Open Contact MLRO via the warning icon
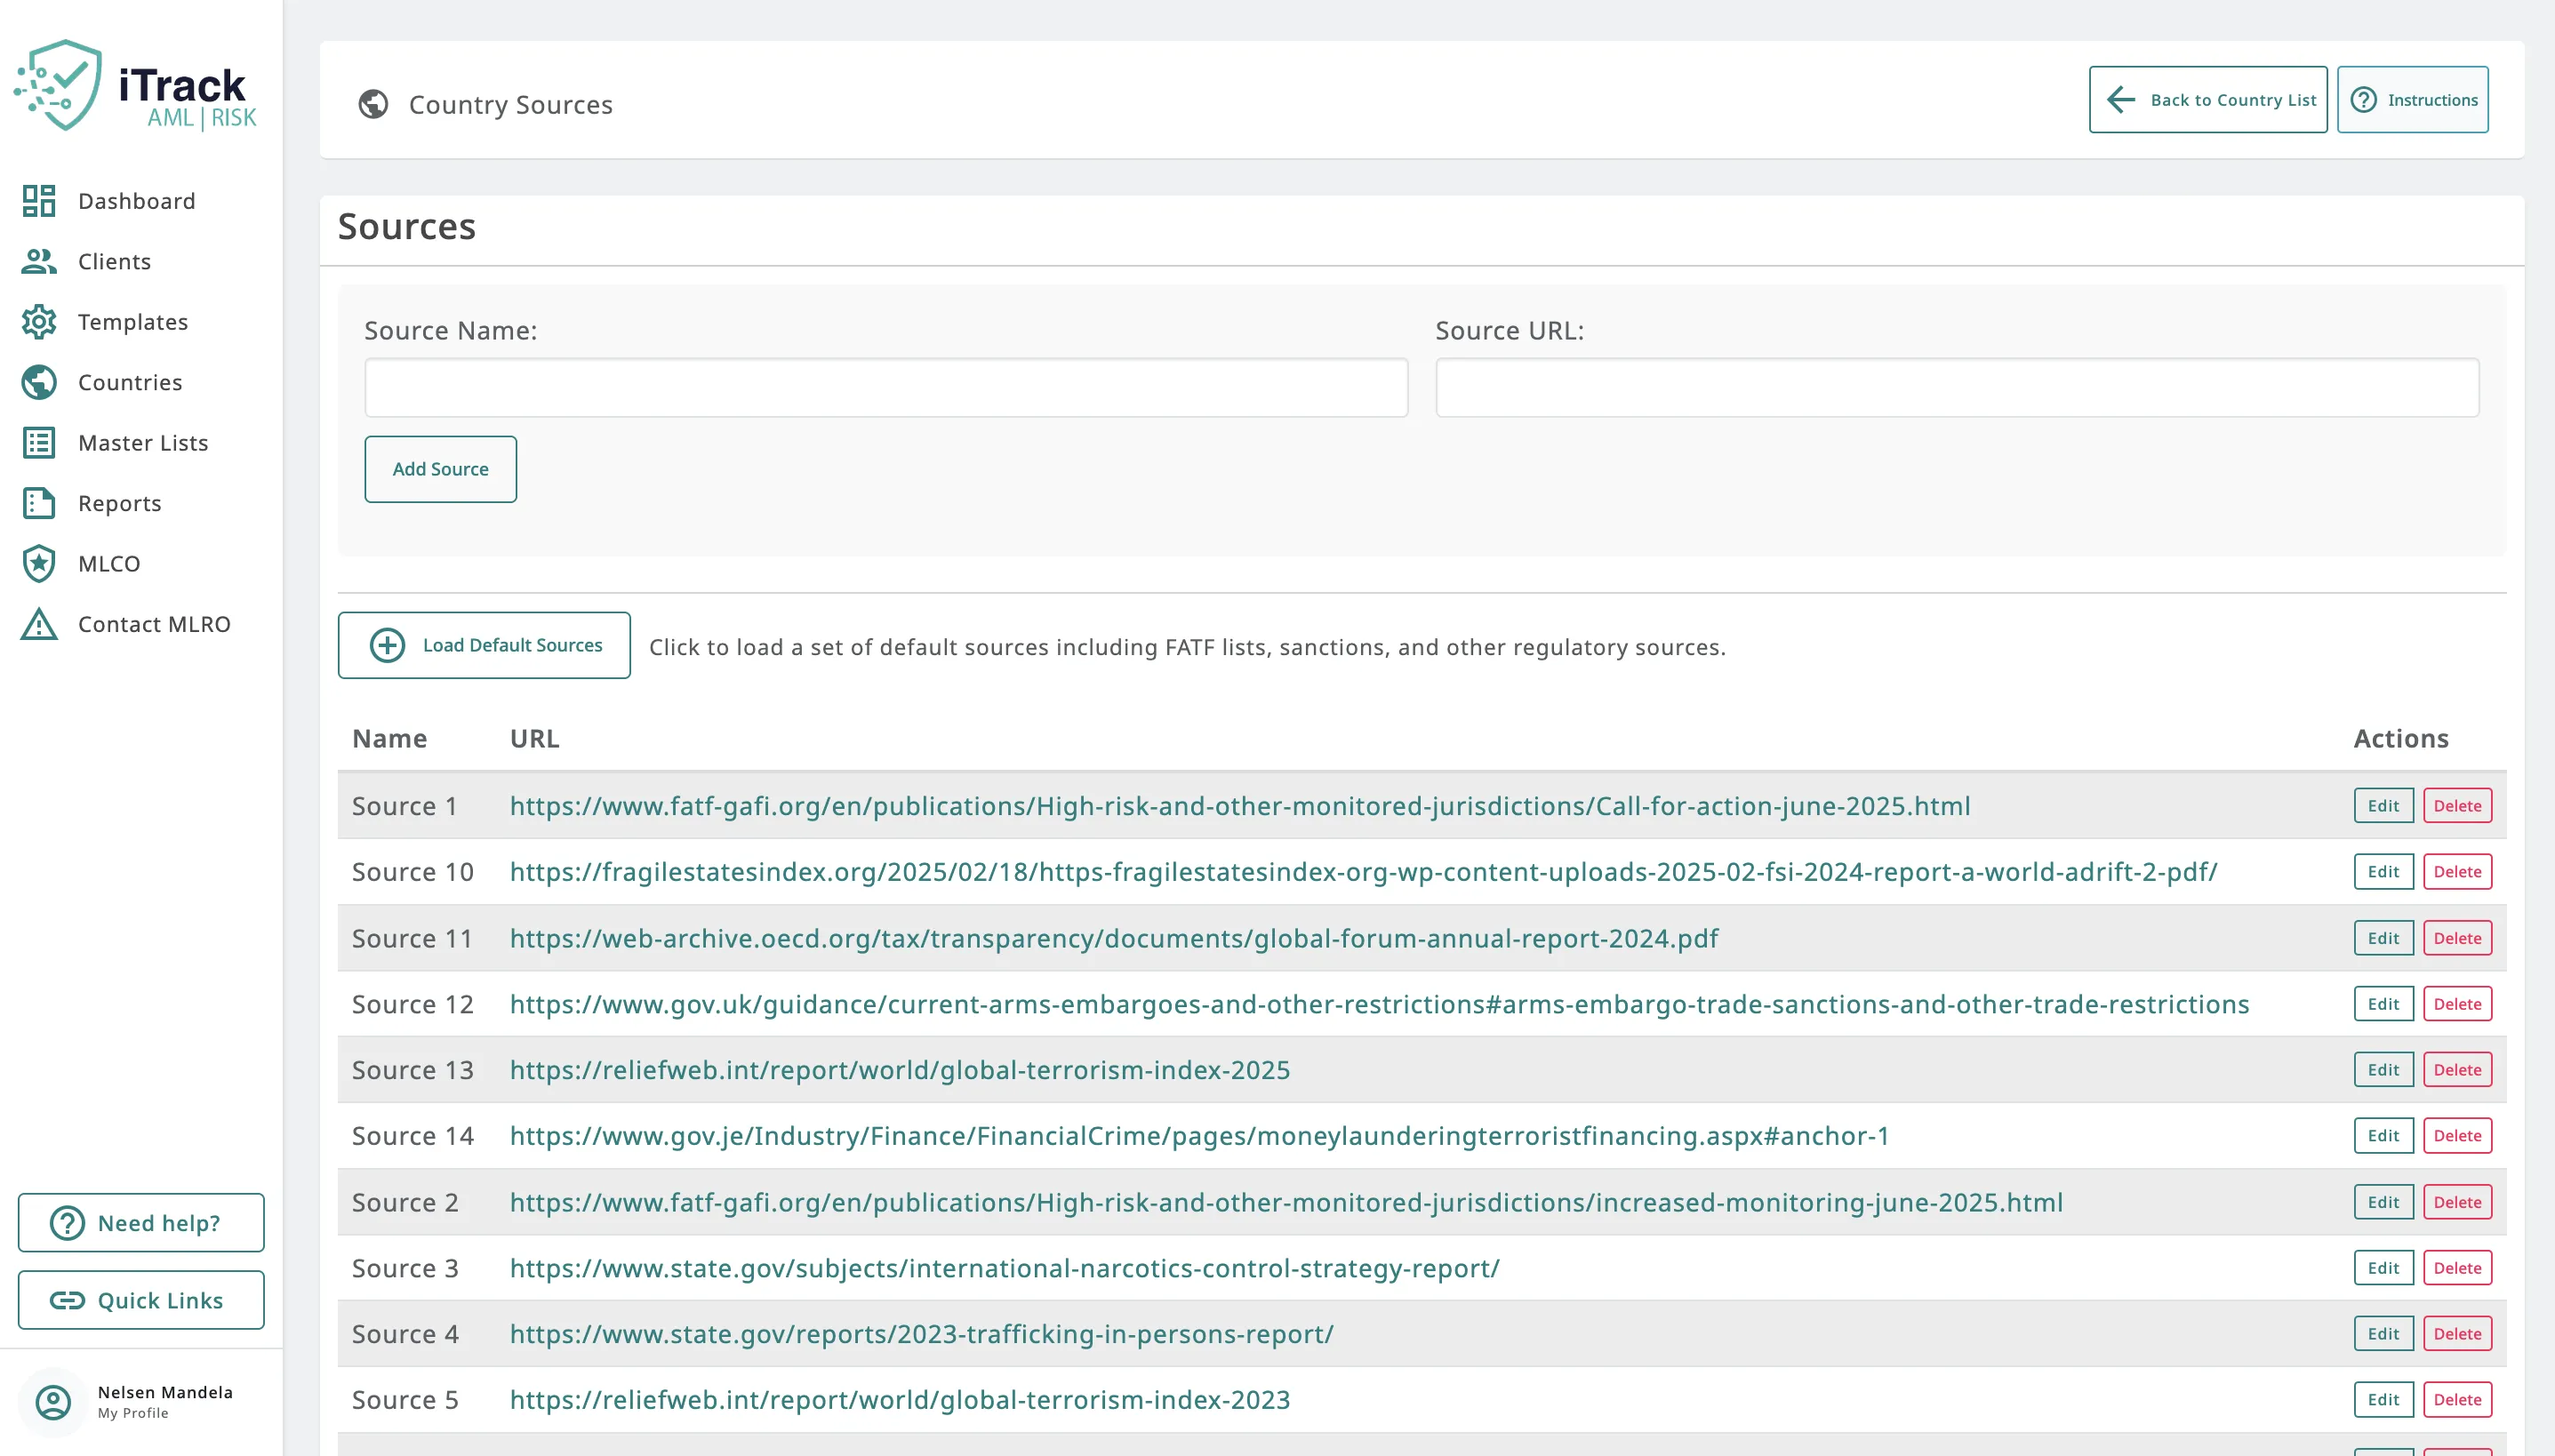Image resolution: width=2555 pixels, height=1456 pixels. (38, 624)
